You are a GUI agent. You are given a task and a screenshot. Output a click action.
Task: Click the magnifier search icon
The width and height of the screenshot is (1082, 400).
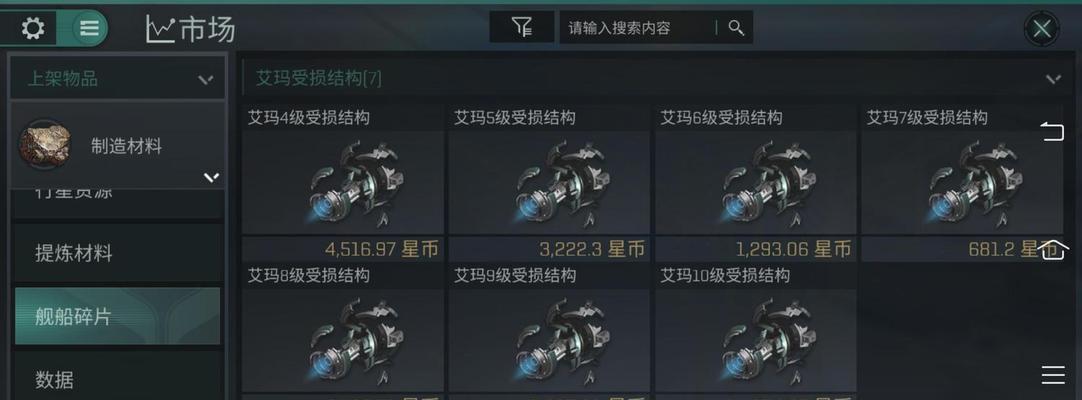pyautogui.click(x=736, y=28)
